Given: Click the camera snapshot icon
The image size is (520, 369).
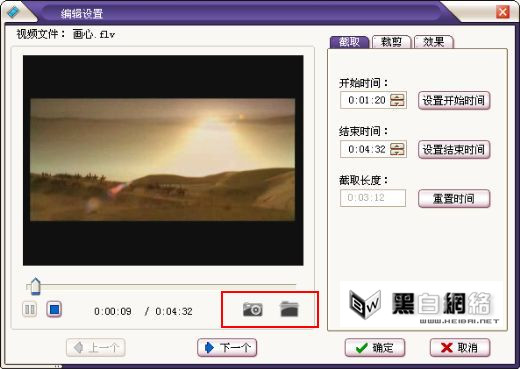Looking at the screenshot, I should pos(253,309).
